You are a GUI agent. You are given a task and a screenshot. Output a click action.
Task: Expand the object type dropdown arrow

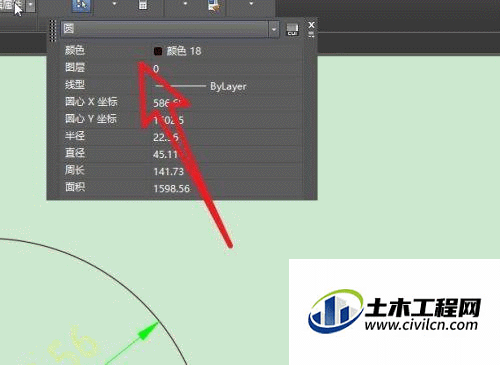(274, 30)
